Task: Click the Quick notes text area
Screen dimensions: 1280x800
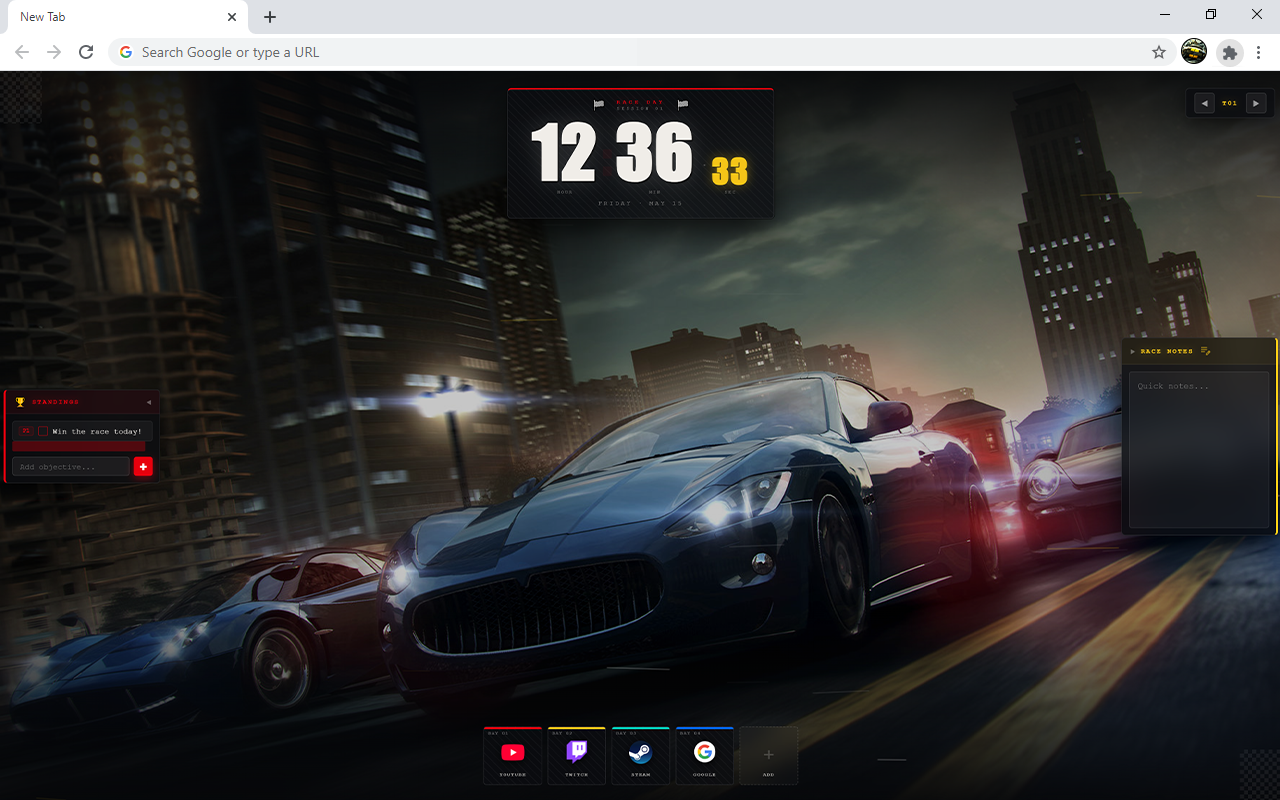Action: point(1199,449)
